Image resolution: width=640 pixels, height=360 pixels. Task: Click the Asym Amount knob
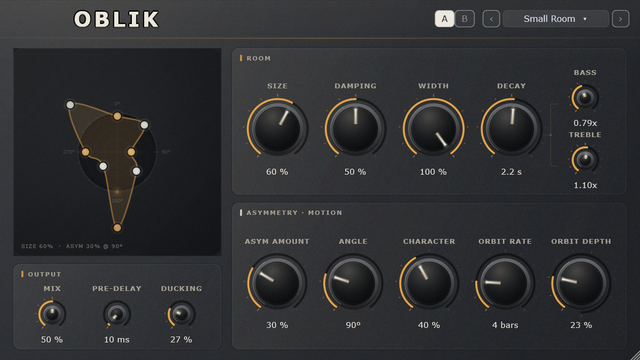point(277,282)
